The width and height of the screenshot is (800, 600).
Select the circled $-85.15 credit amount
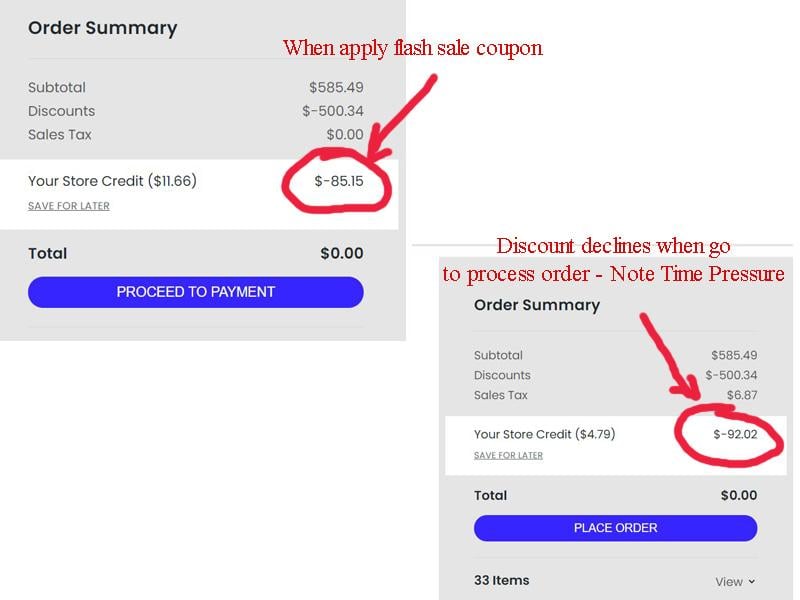click(338, 182)
